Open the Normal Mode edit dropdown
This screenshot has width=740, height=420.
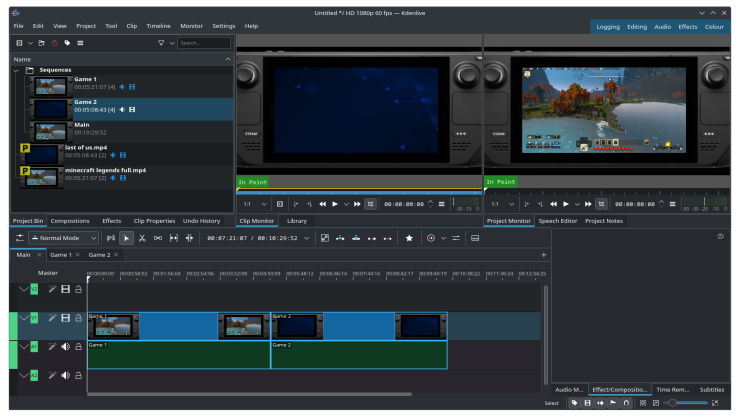point(64,238)
